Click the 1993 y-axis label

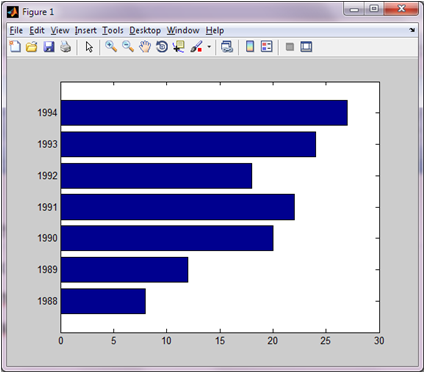(x=47, y=144)
